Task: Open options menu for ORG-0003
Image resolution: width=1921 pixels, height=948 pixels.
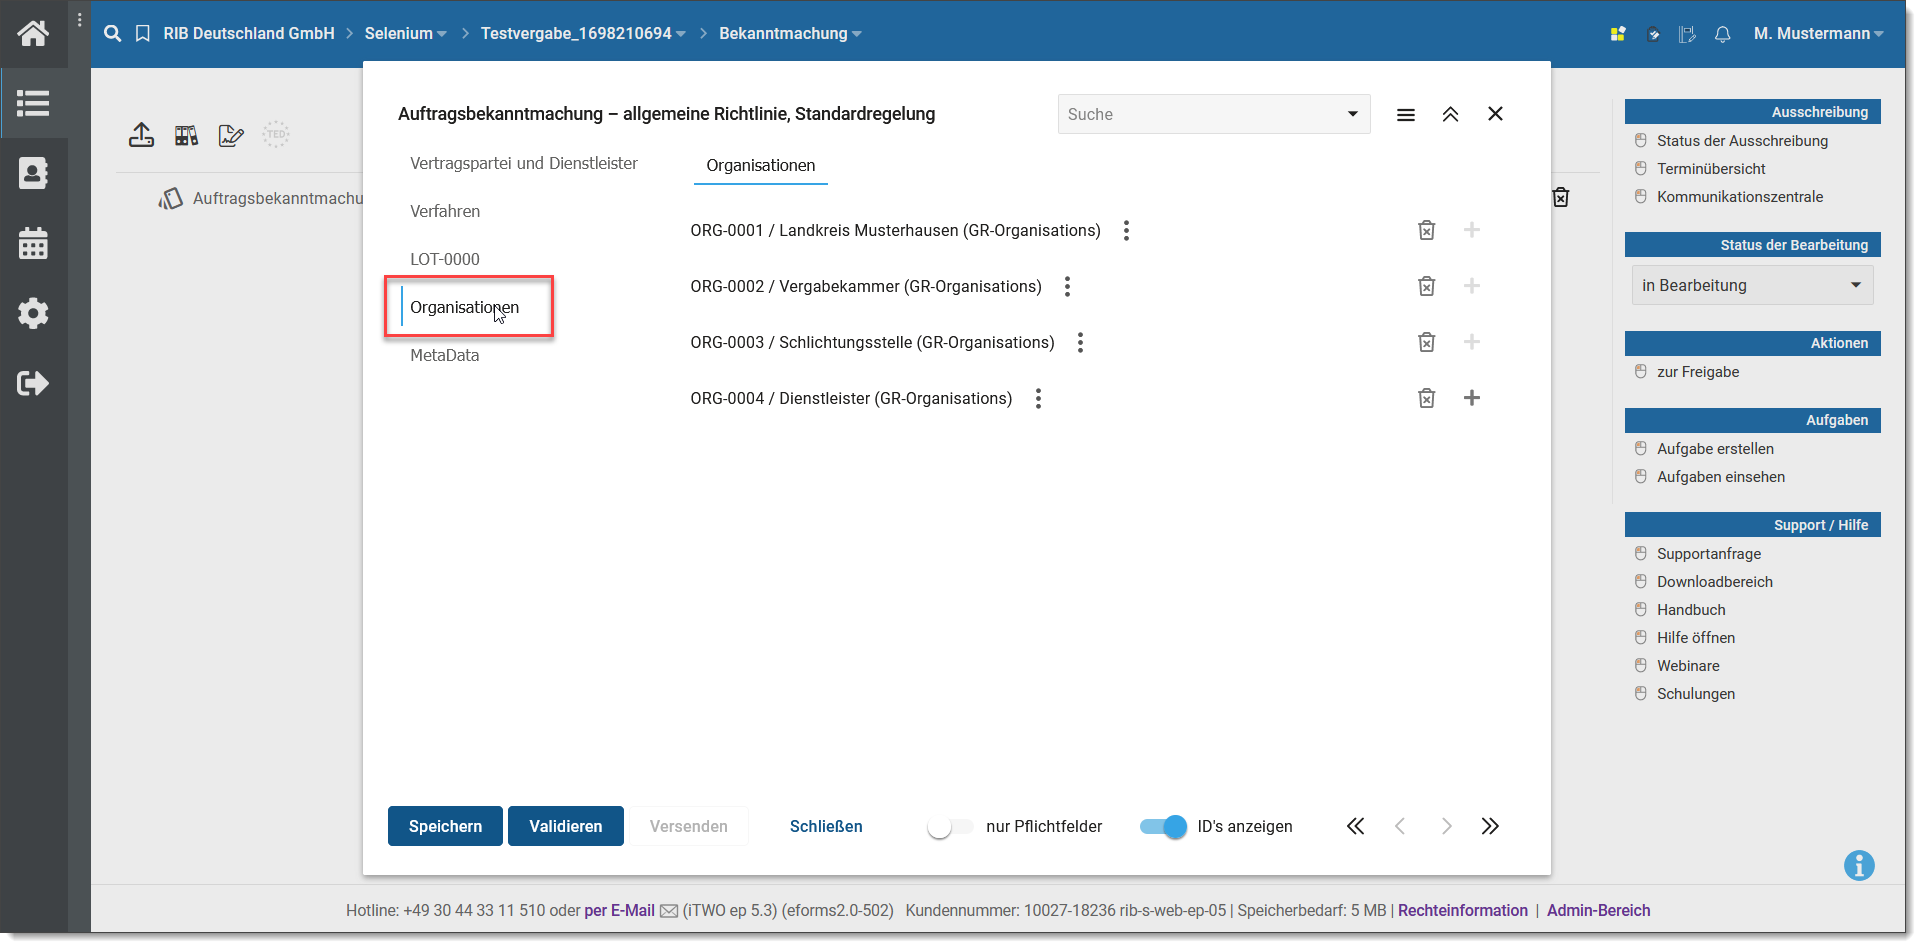Action: 1080,343
